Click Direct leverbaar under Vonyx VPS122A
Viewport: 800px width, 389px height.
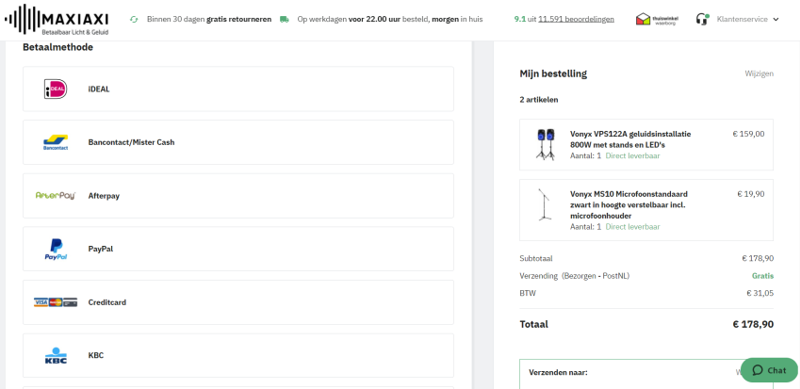[x=633, y=156]
